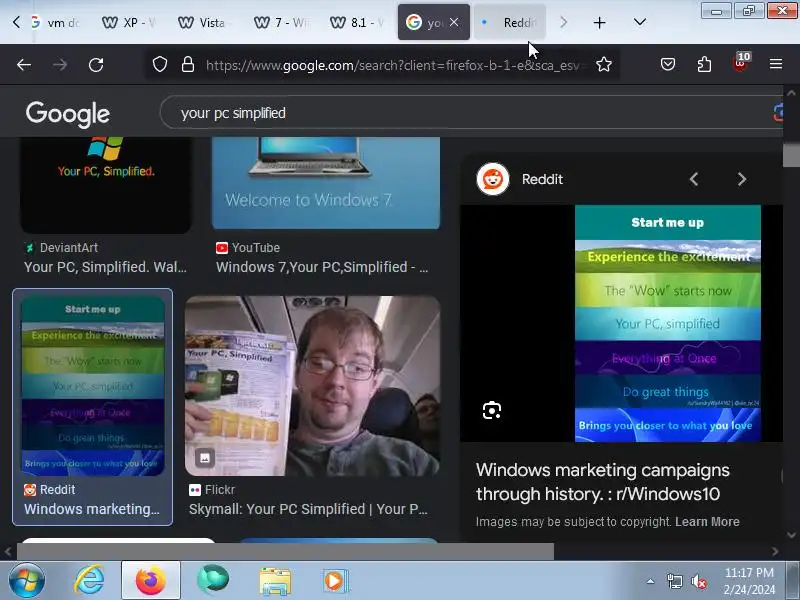Screen dimensions: 800x600
Task: Click the Firefox taskbar button
Action: click(x=151, y=580)
